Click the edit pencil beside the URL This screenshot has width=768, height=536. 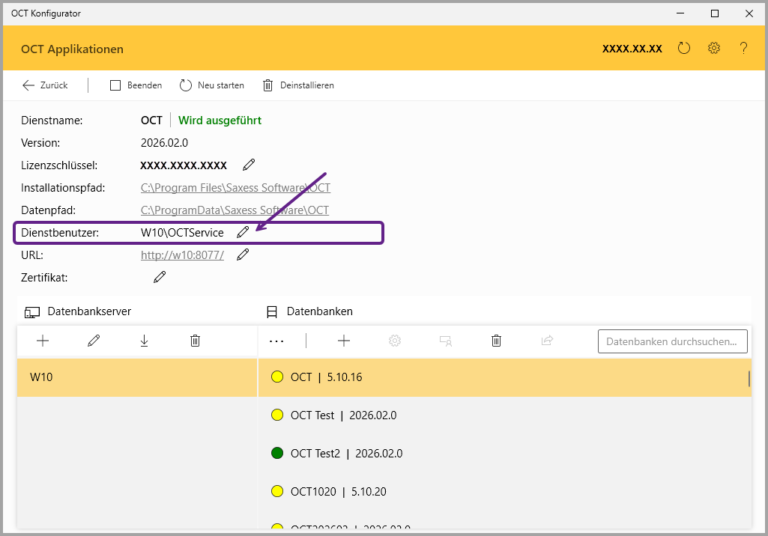243,255
